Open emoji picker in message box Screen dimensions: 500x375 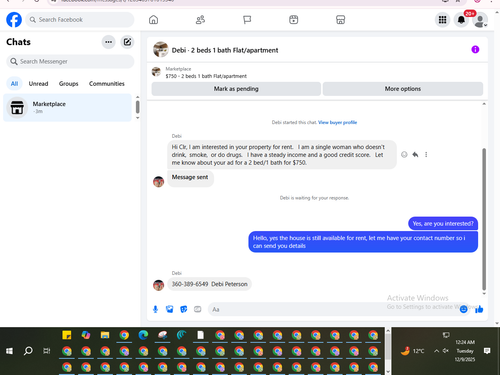coord(463,309)
